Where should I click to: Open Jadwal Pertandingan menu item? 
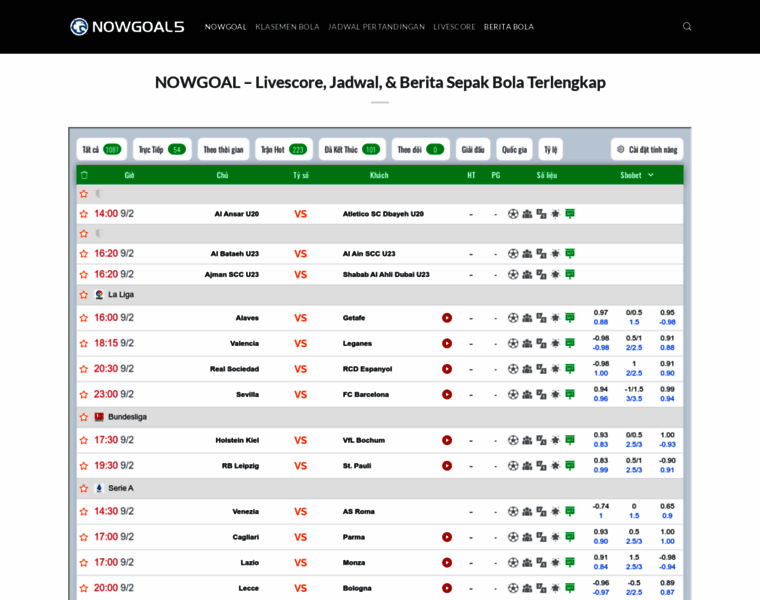376,27
